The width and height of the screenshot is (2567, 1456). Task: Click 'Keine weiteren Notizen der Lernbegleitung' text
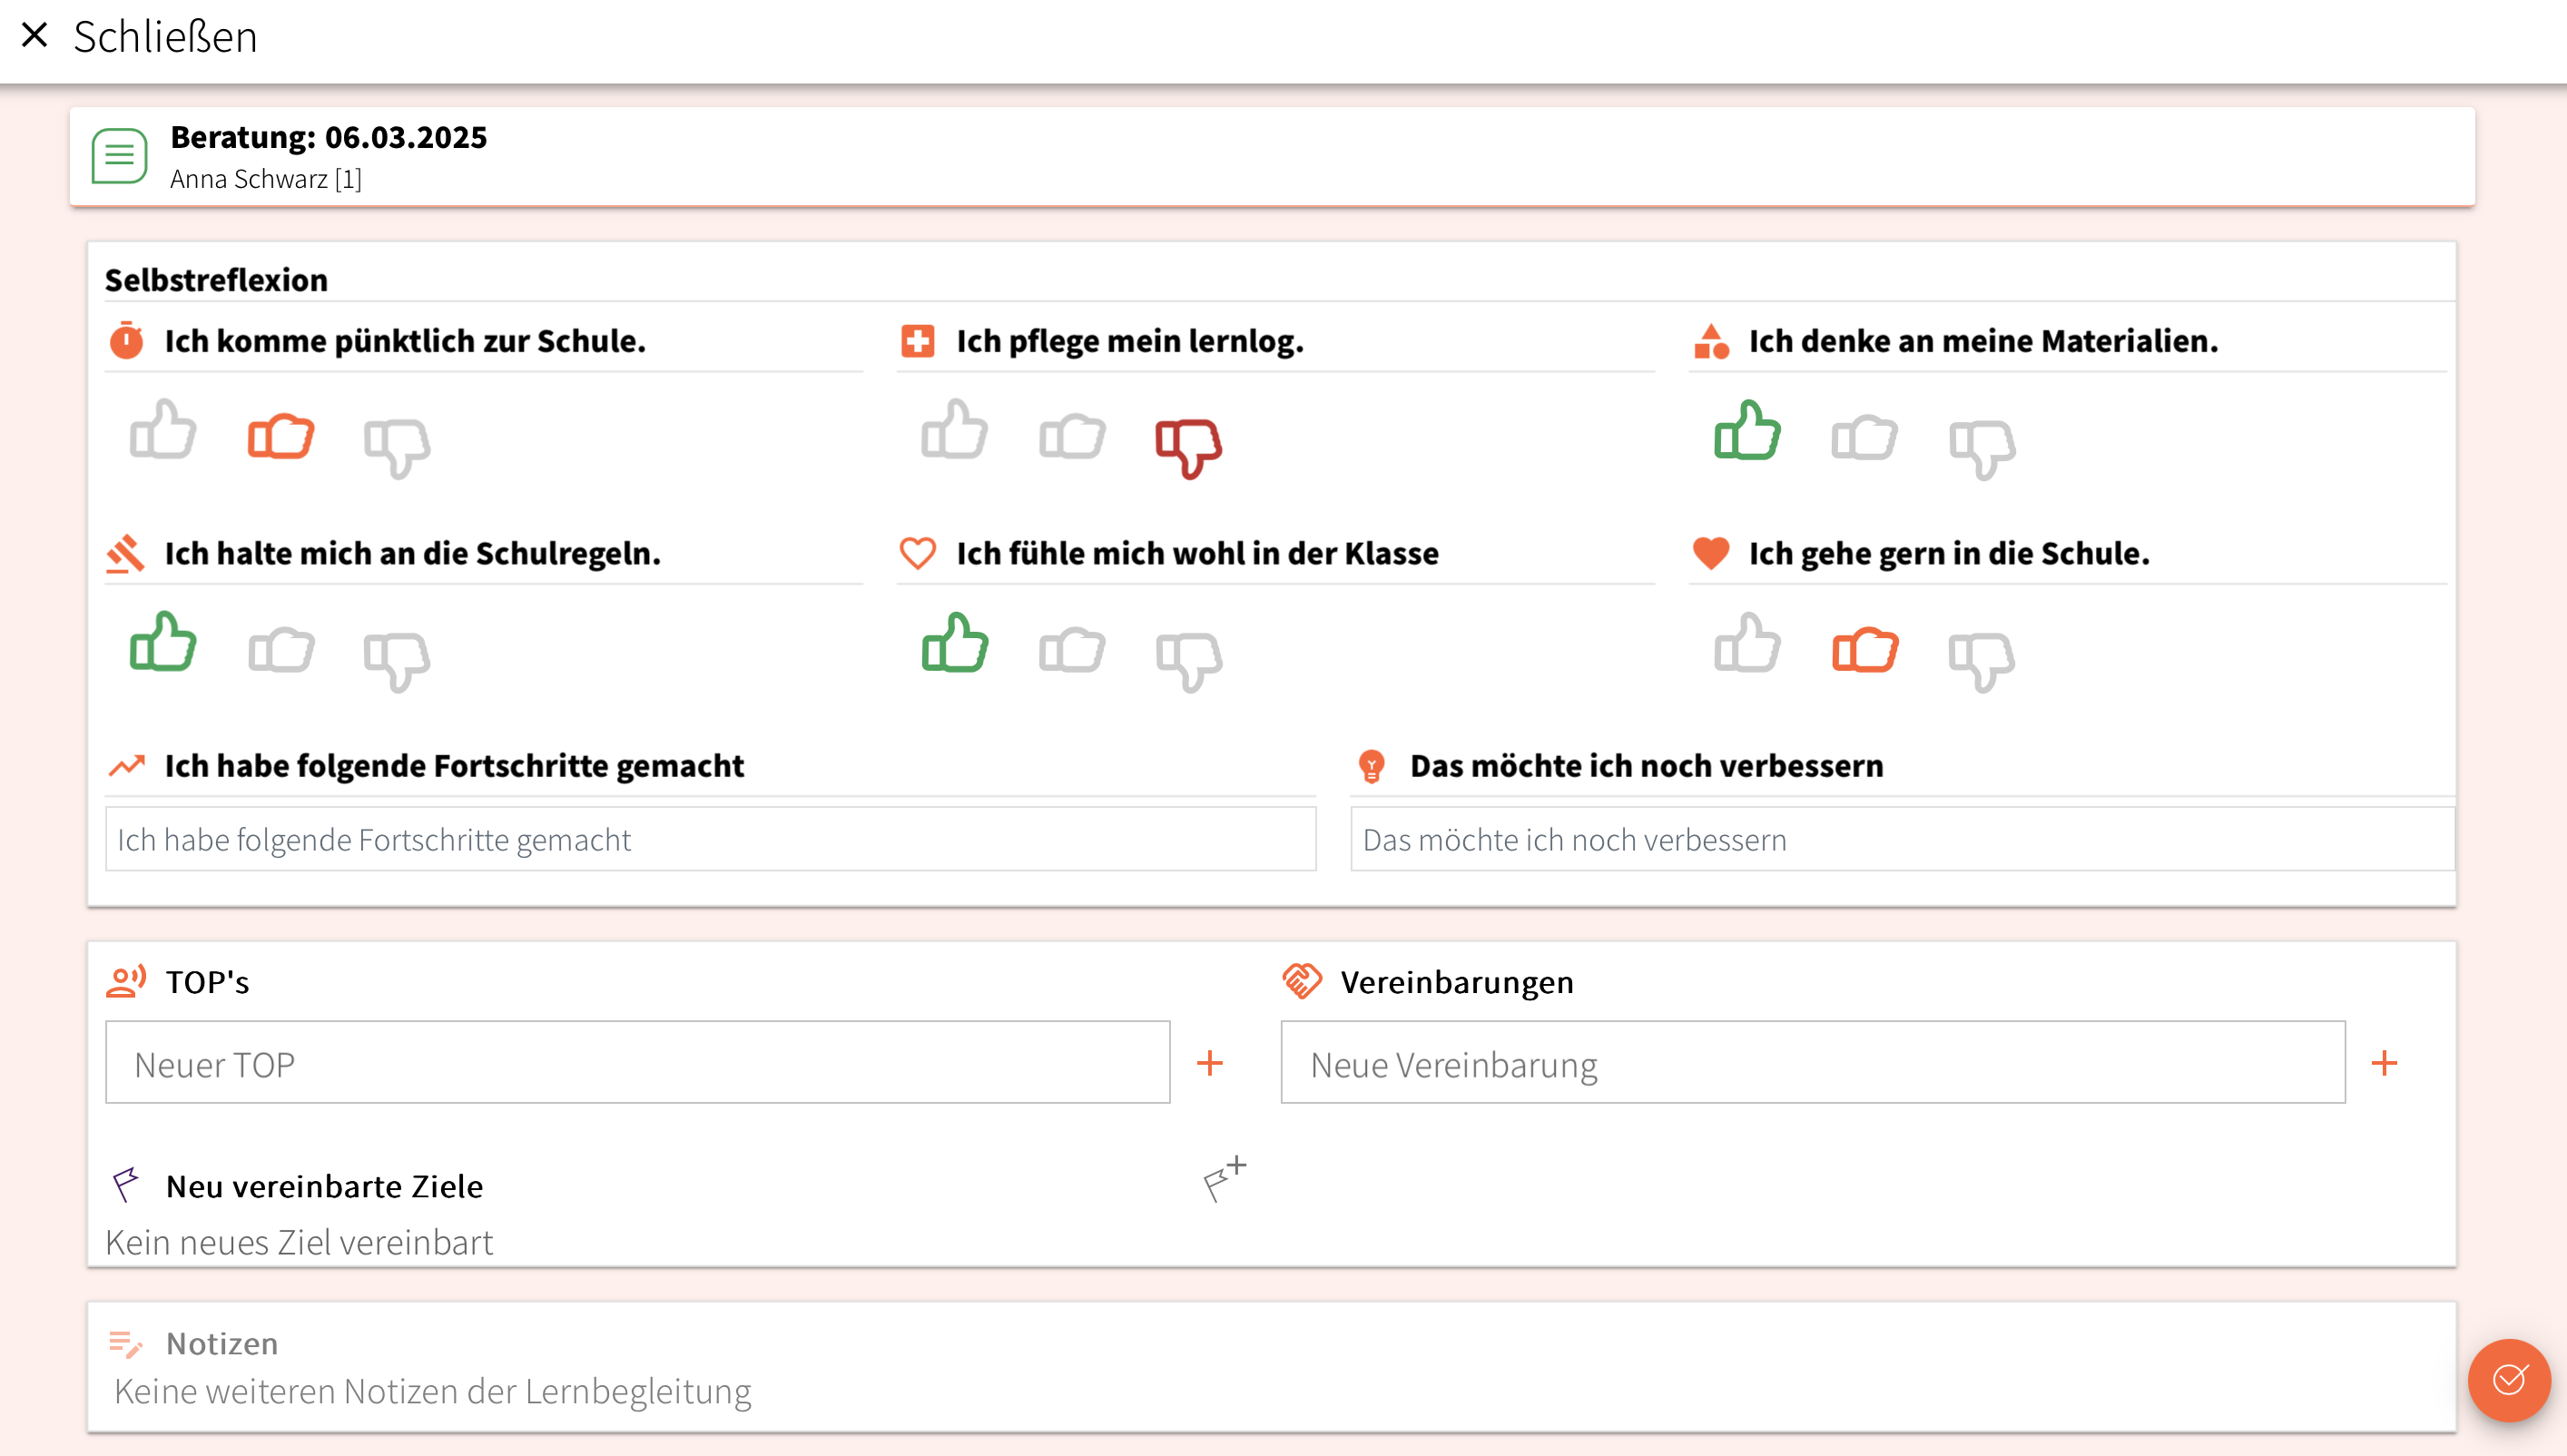[433, 1392]
